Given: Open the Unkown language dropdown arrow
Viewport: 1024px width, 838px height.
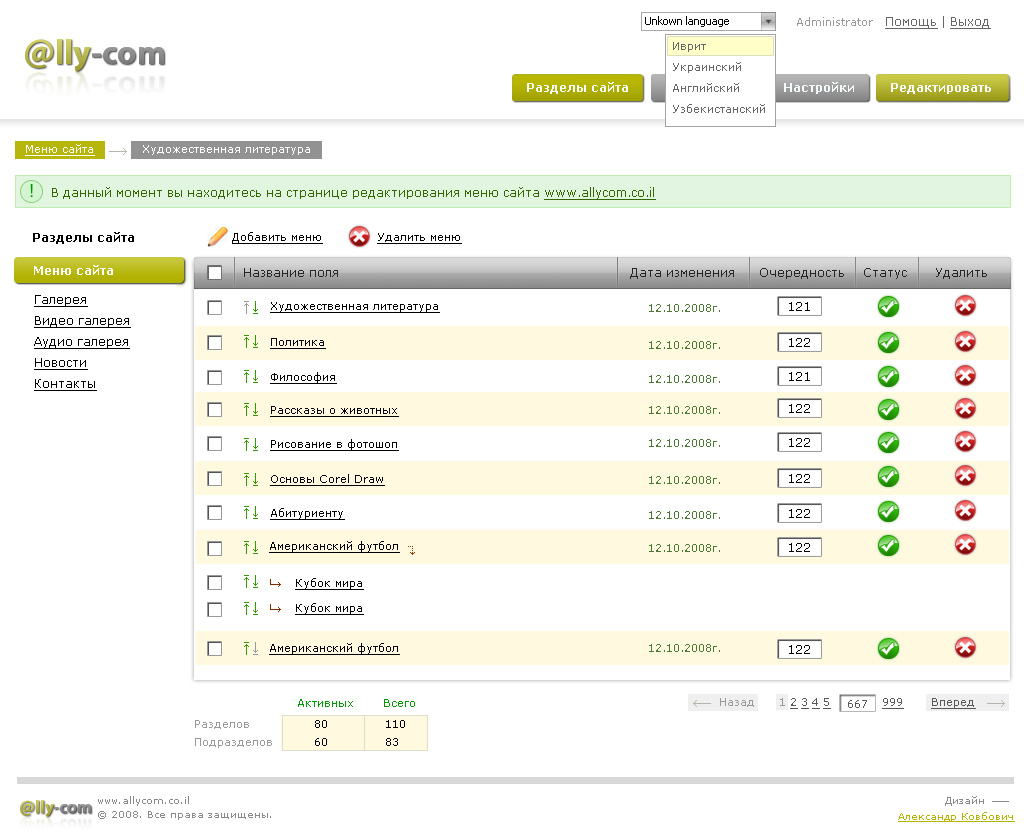Looking at the screenshot, I should click(768, 21).
